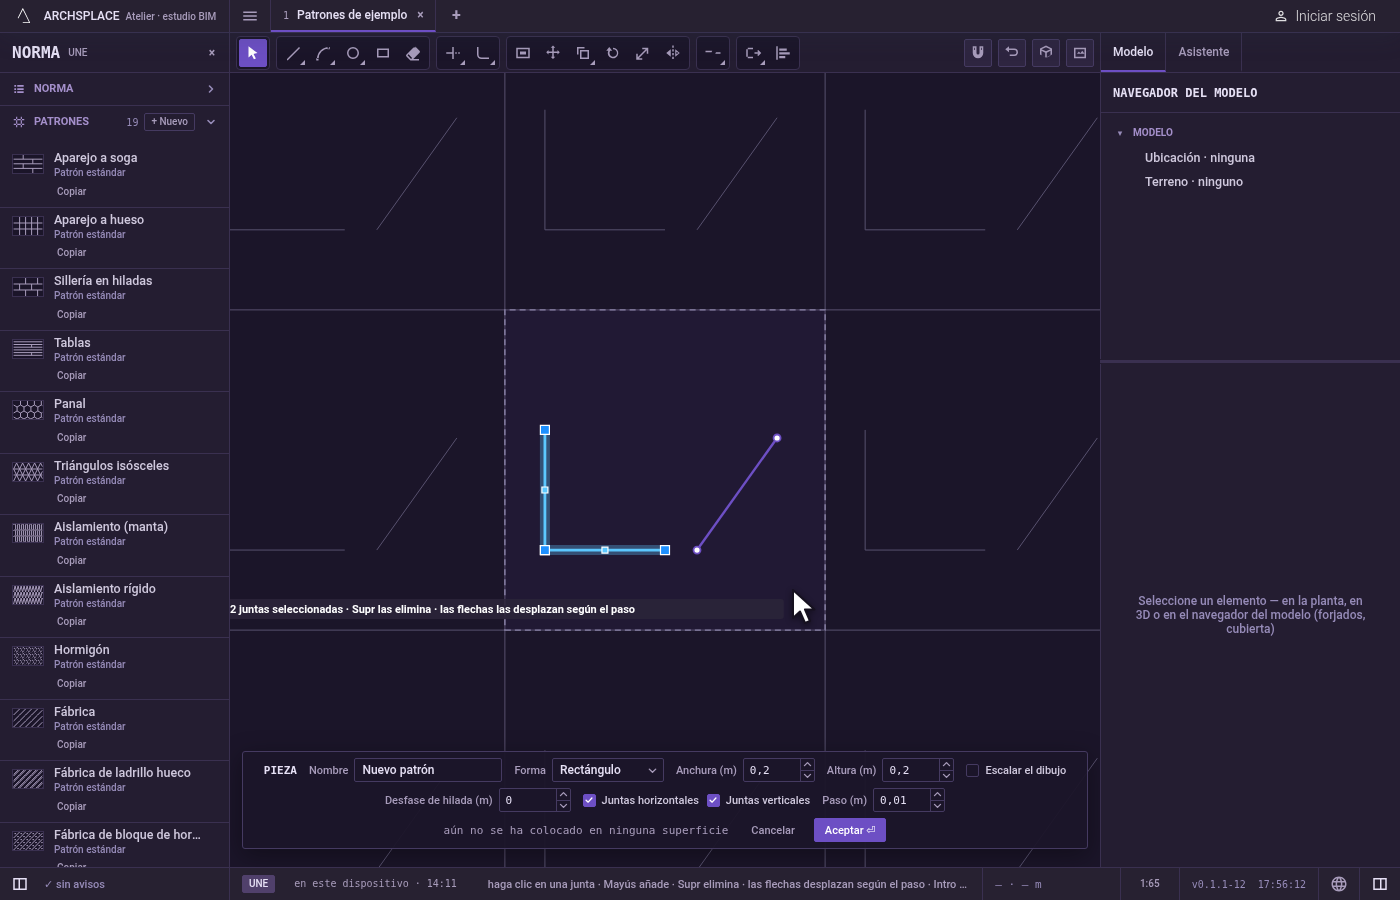
Task: Add a new tab with plus
Action: (x=456, y=15)
